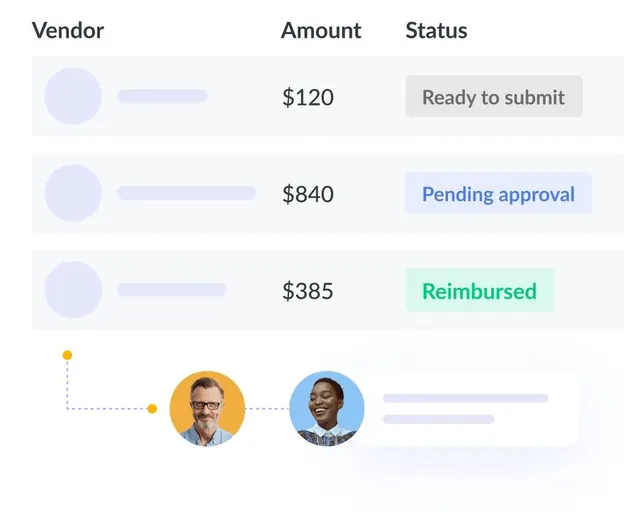Click the yellow dot left of man's photo
This screenshot has height=525, width=640.
[152, 409]
